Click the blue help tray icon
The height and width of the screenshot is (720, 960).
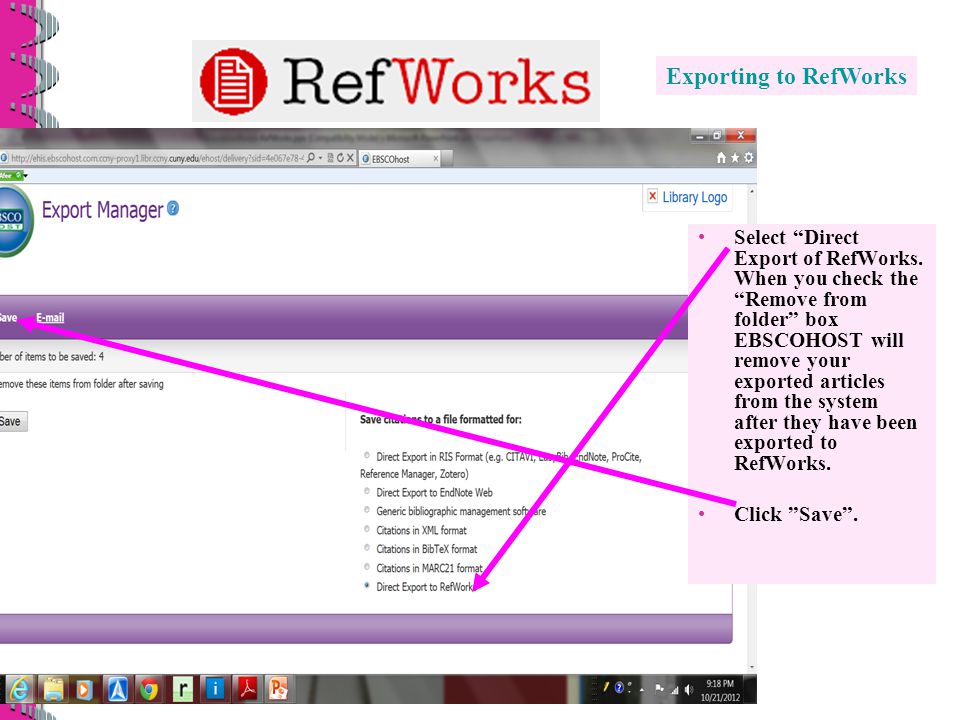(619, 688)
